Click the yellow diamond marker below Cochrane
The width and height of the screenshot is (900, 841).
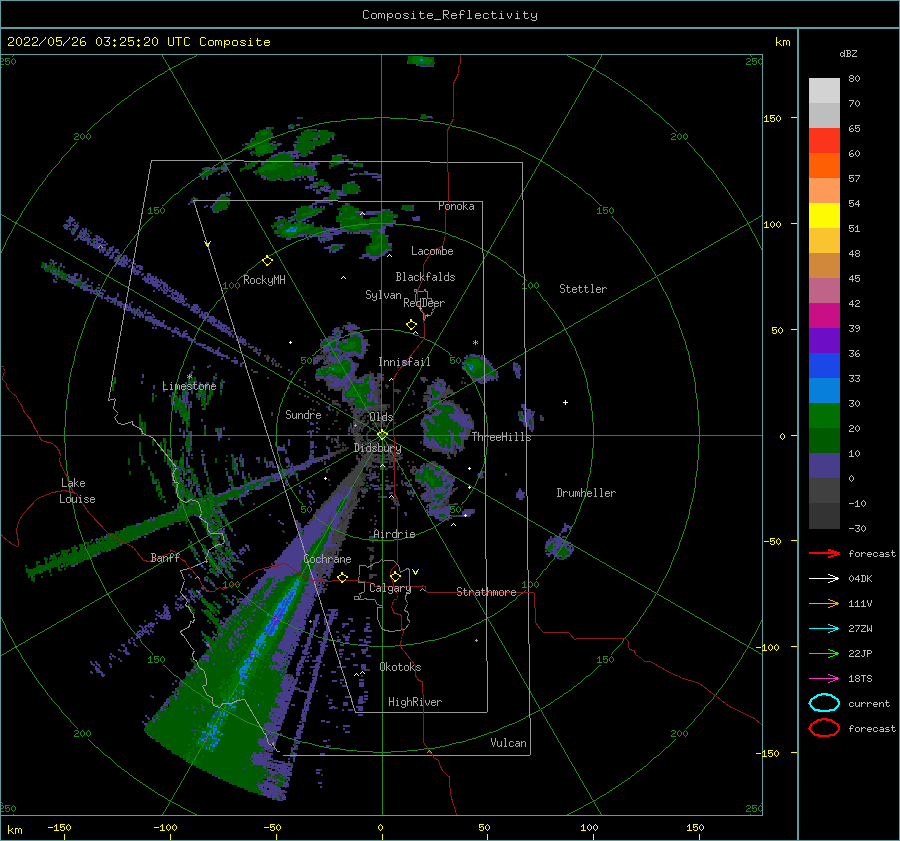343,577
